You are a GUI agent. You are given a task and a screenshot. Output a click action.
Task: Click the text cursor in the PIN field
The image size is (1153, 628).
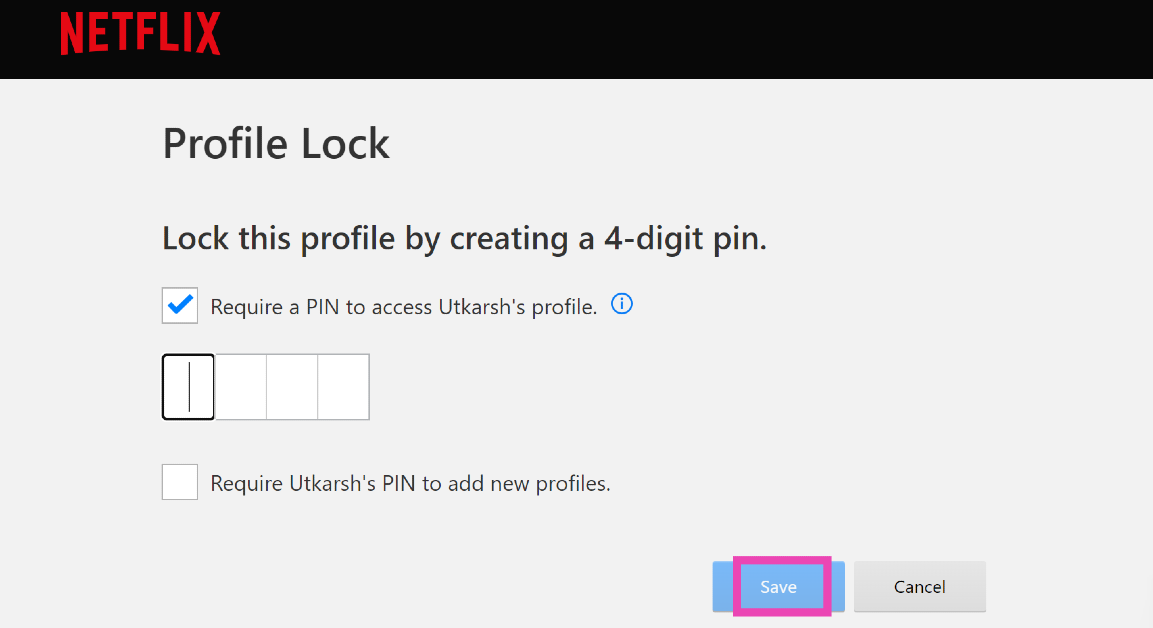click(189, 387)
